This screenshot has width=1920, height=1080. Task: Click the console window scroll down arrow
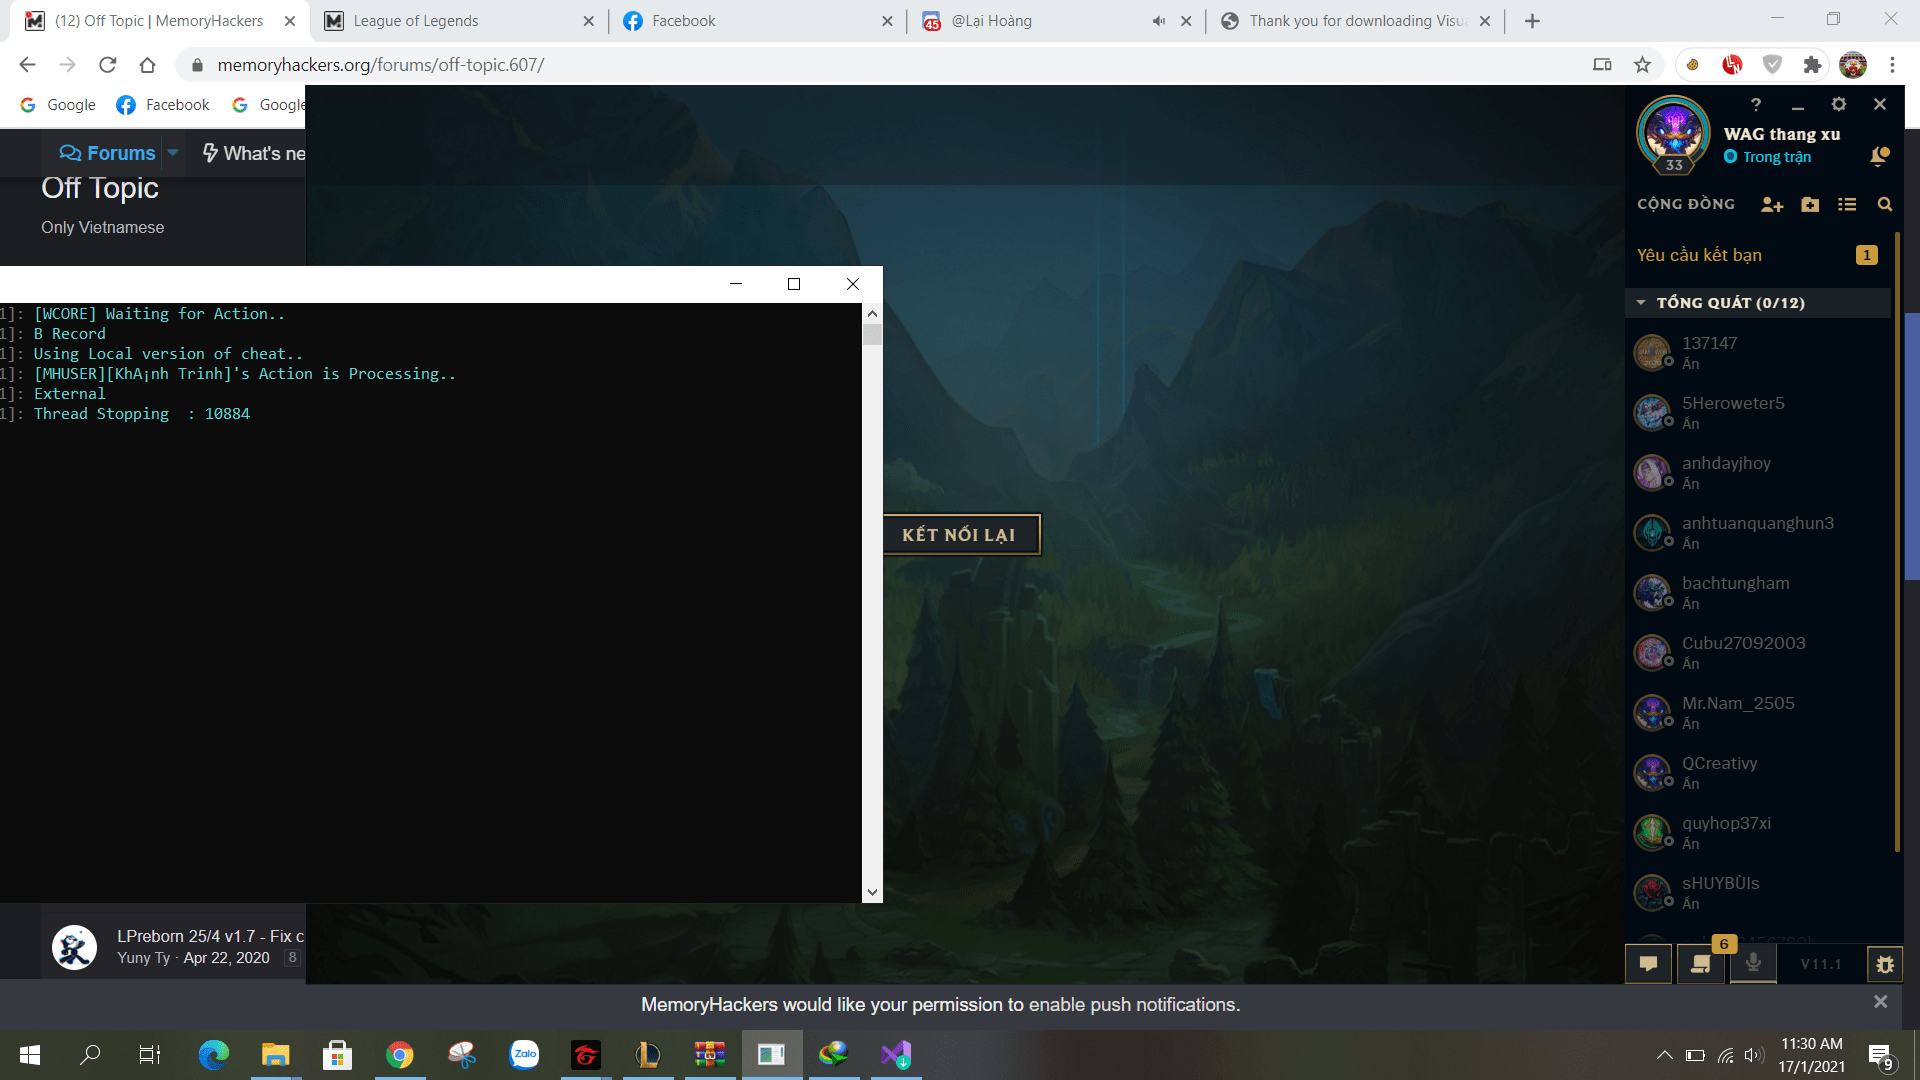pos(872,892)
